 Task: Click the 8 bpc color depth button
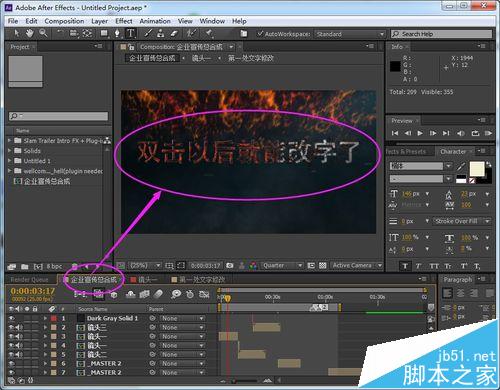(54, 267)
